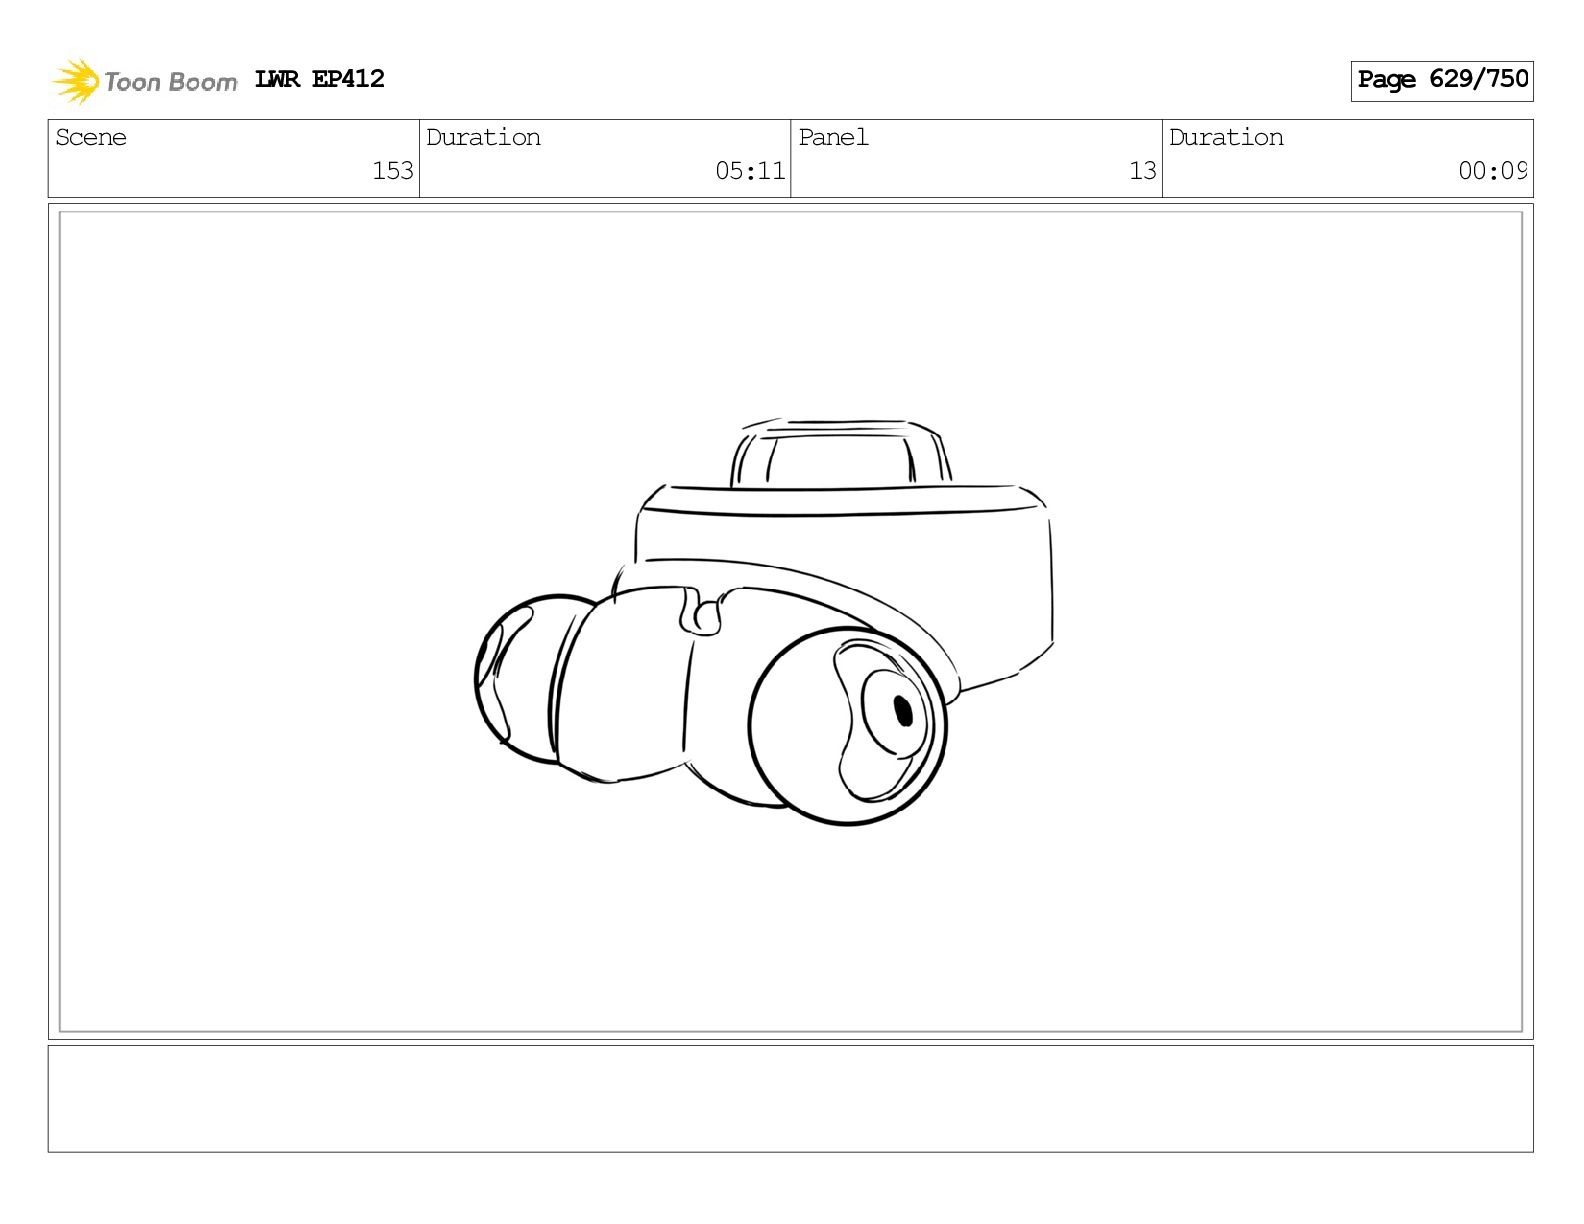The image size is (1584, 1224).
Task: Click the empty notes box below the panel
Action: [790, 1099]
